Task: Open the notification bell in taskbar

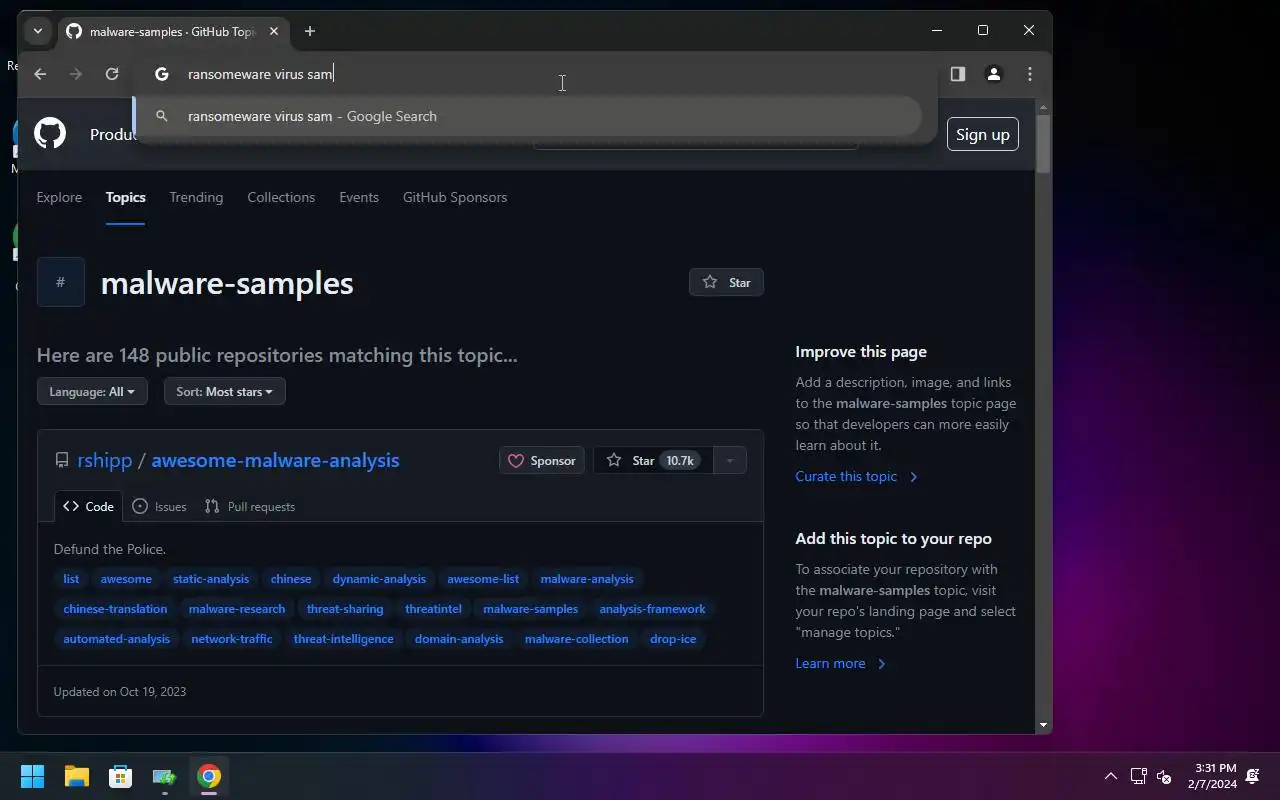Action: coord(1253,776)
